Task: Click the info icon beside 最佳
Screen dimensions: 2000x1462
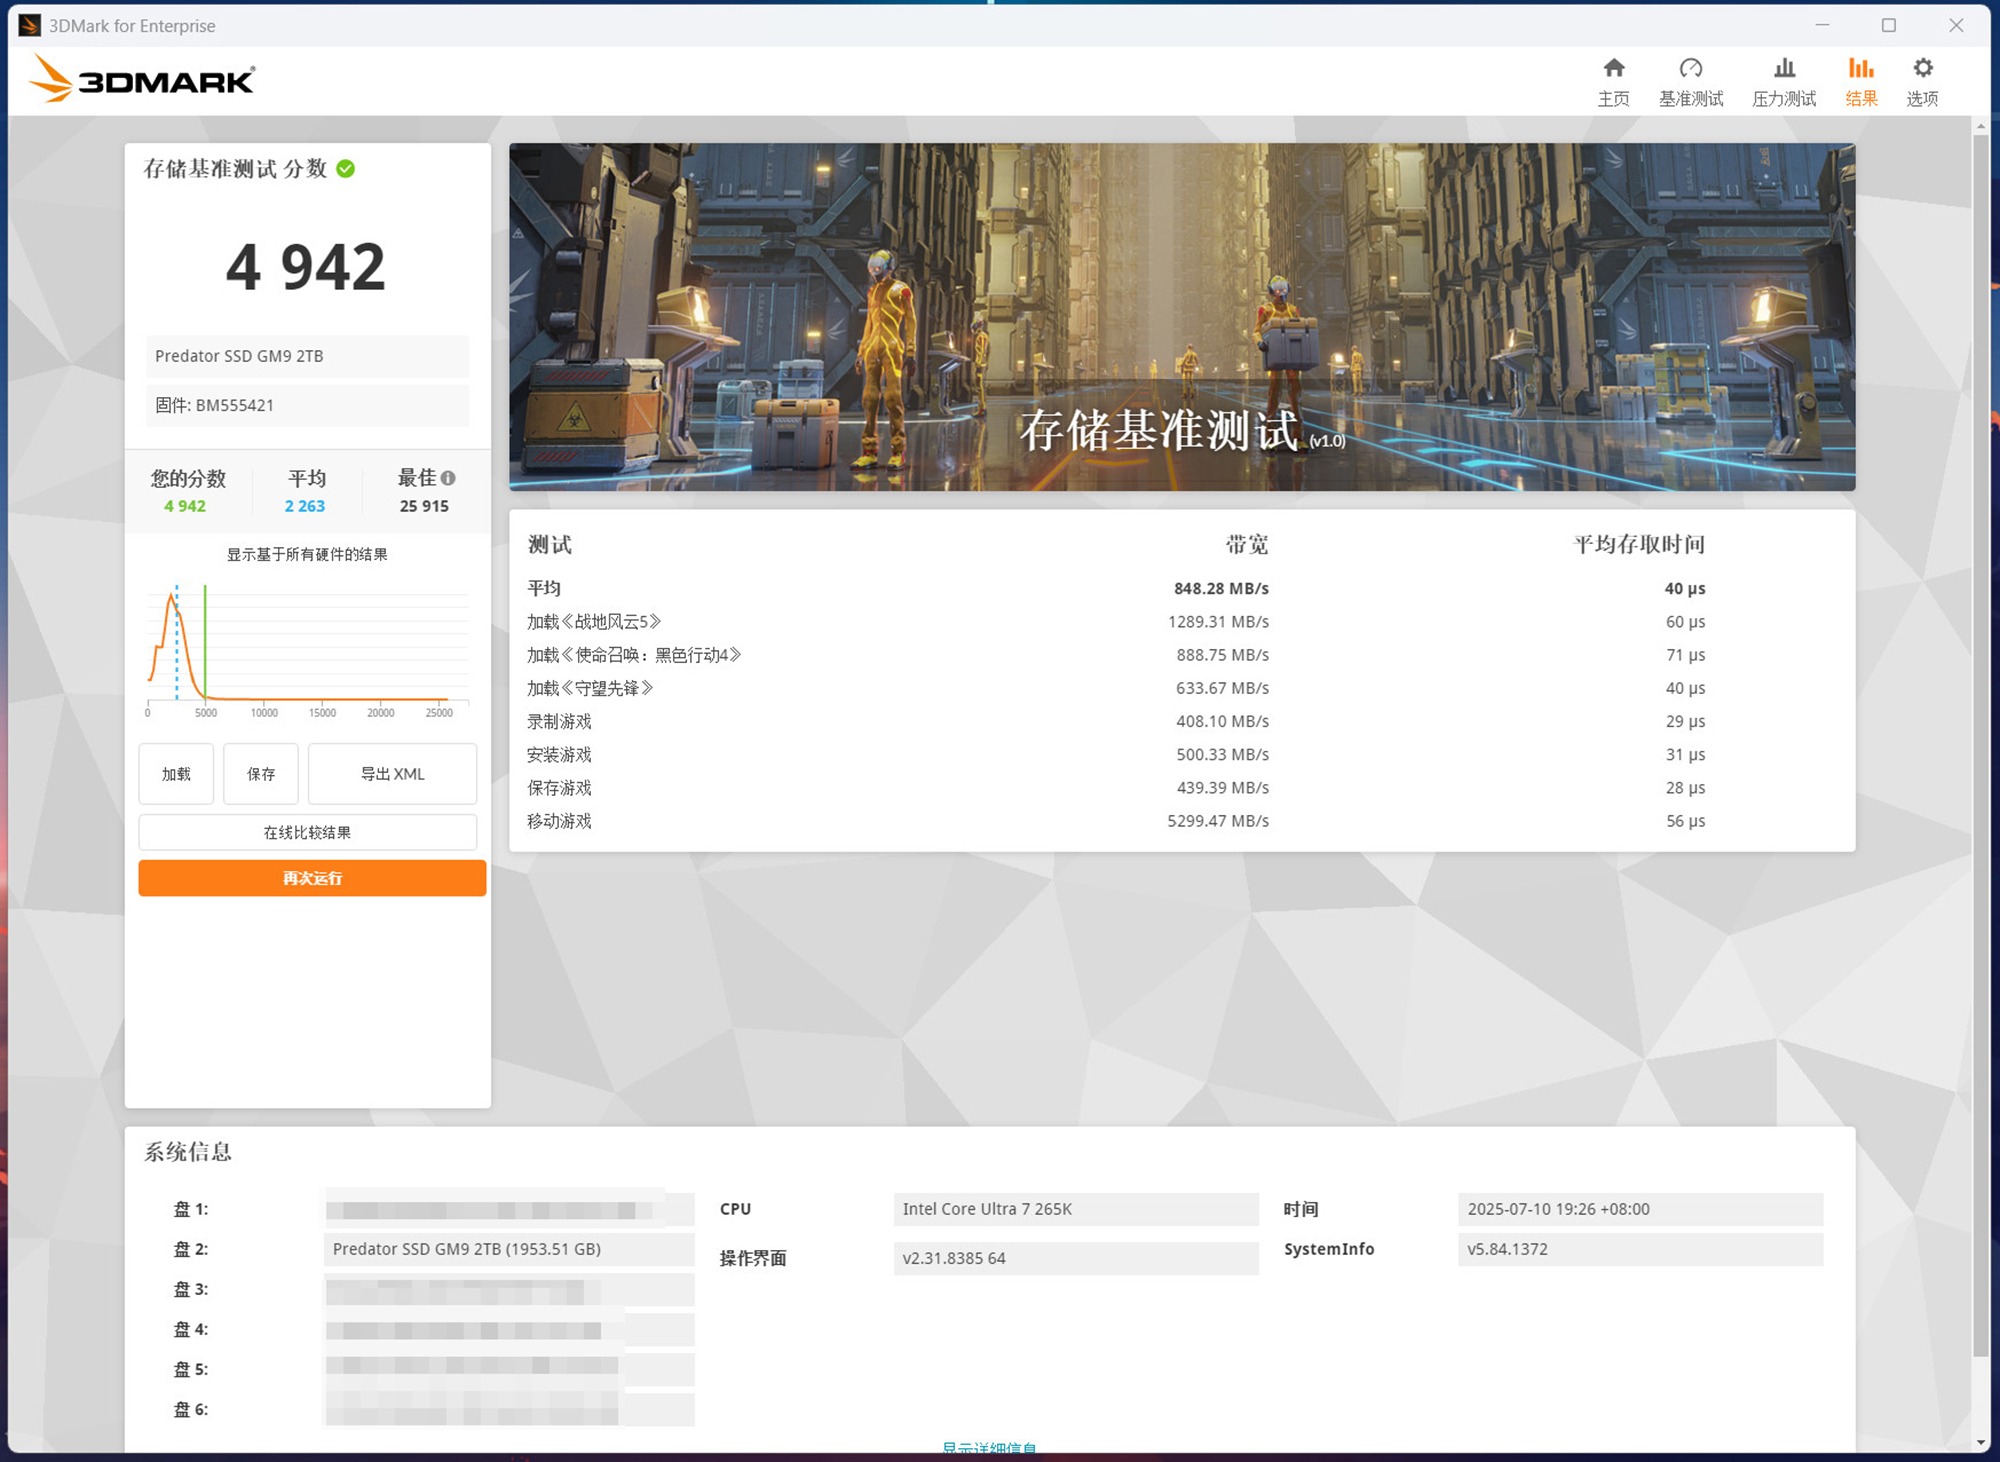Action: coord(448,478)
